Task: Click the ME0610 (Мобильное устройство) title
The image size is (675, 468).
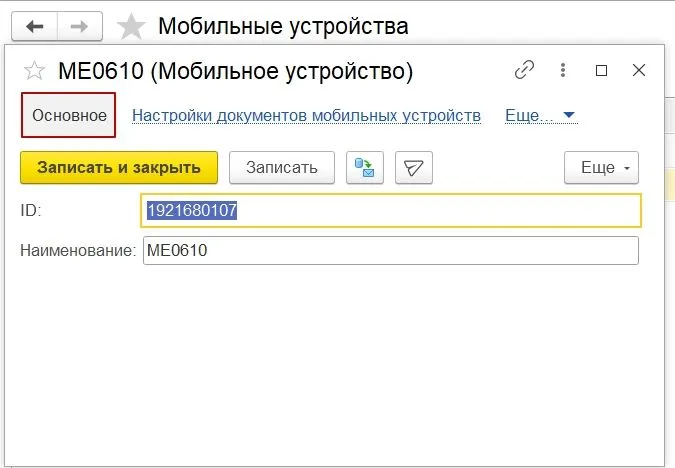Action: (x=235, y=72)
